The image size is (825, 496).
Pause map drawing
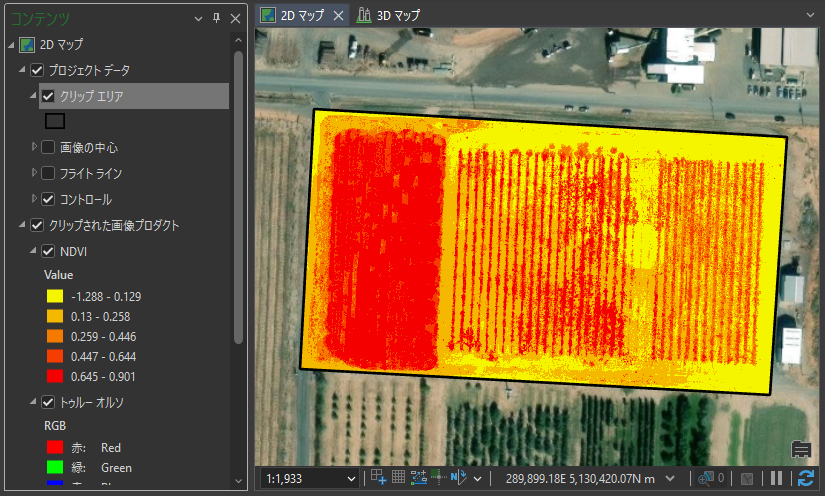coord(777,478)
